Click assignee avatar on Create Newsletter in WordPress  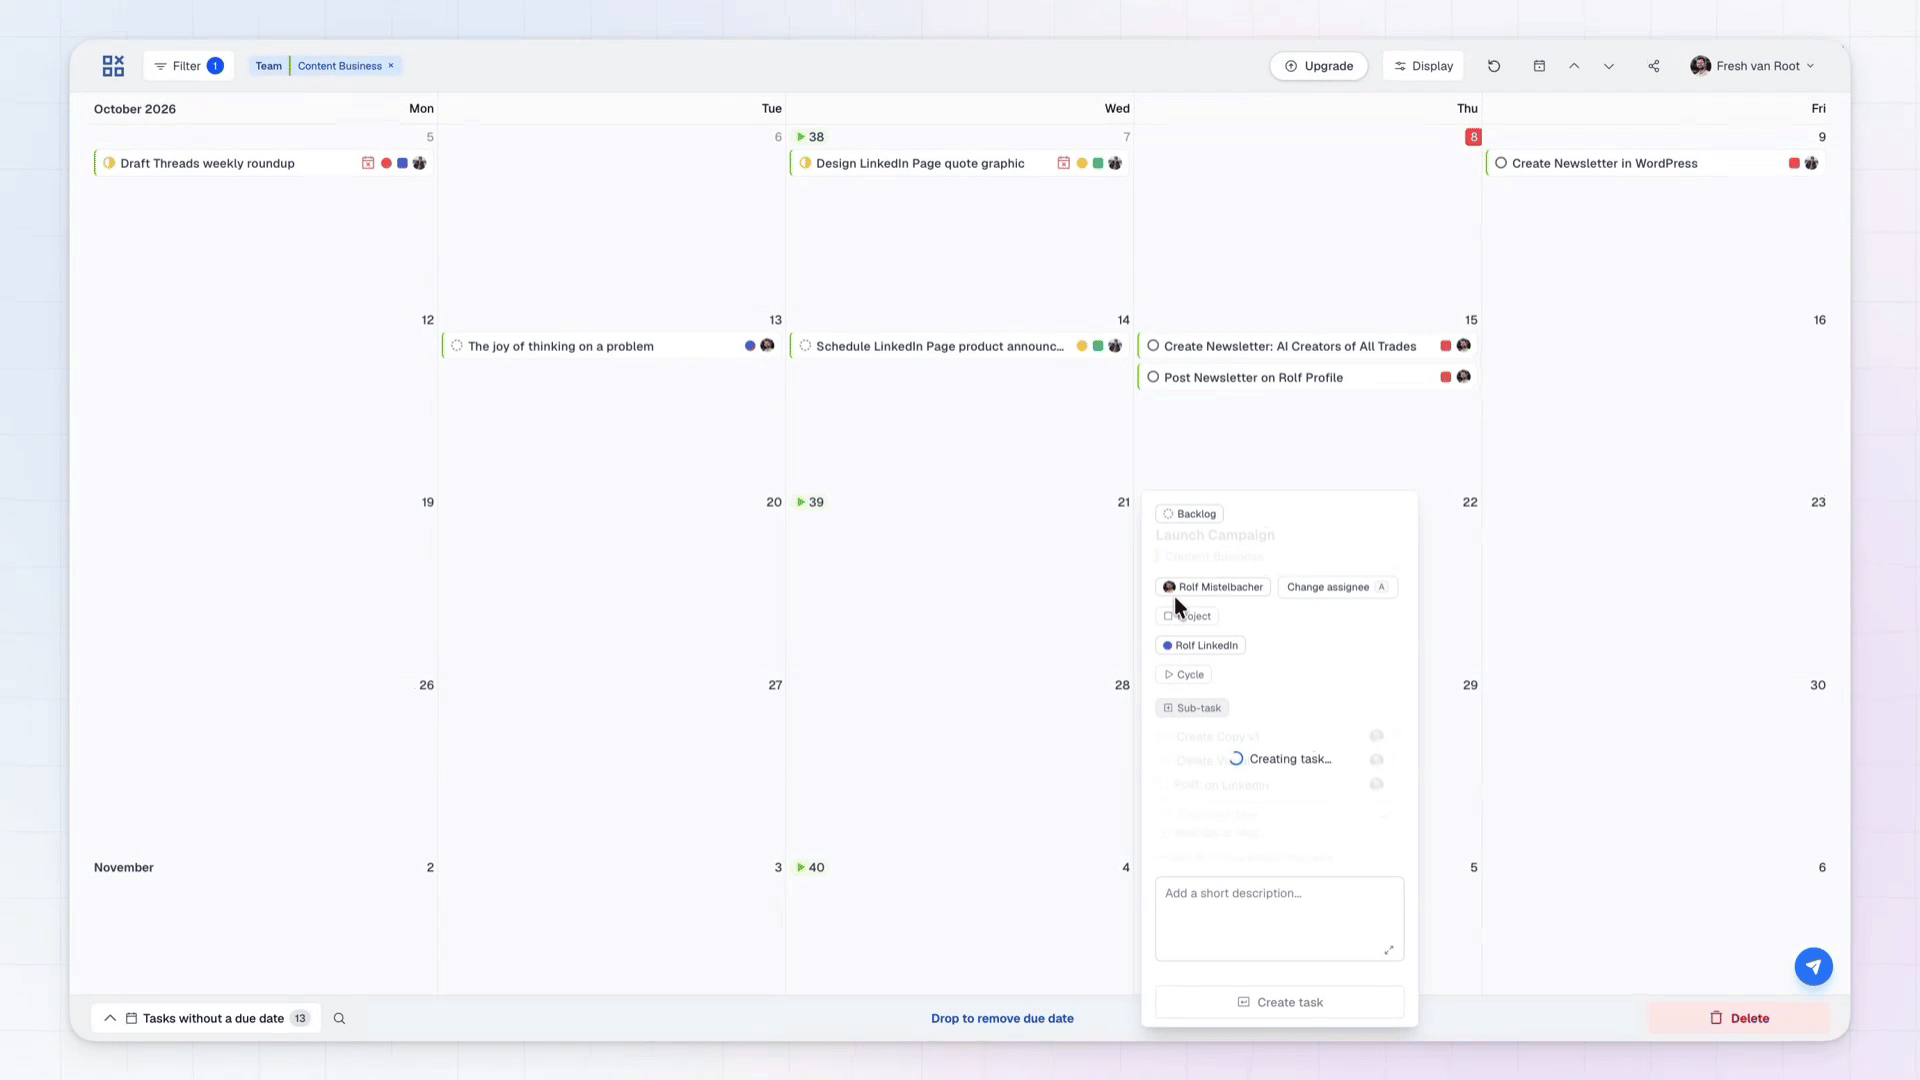[x=1811, y=163]
